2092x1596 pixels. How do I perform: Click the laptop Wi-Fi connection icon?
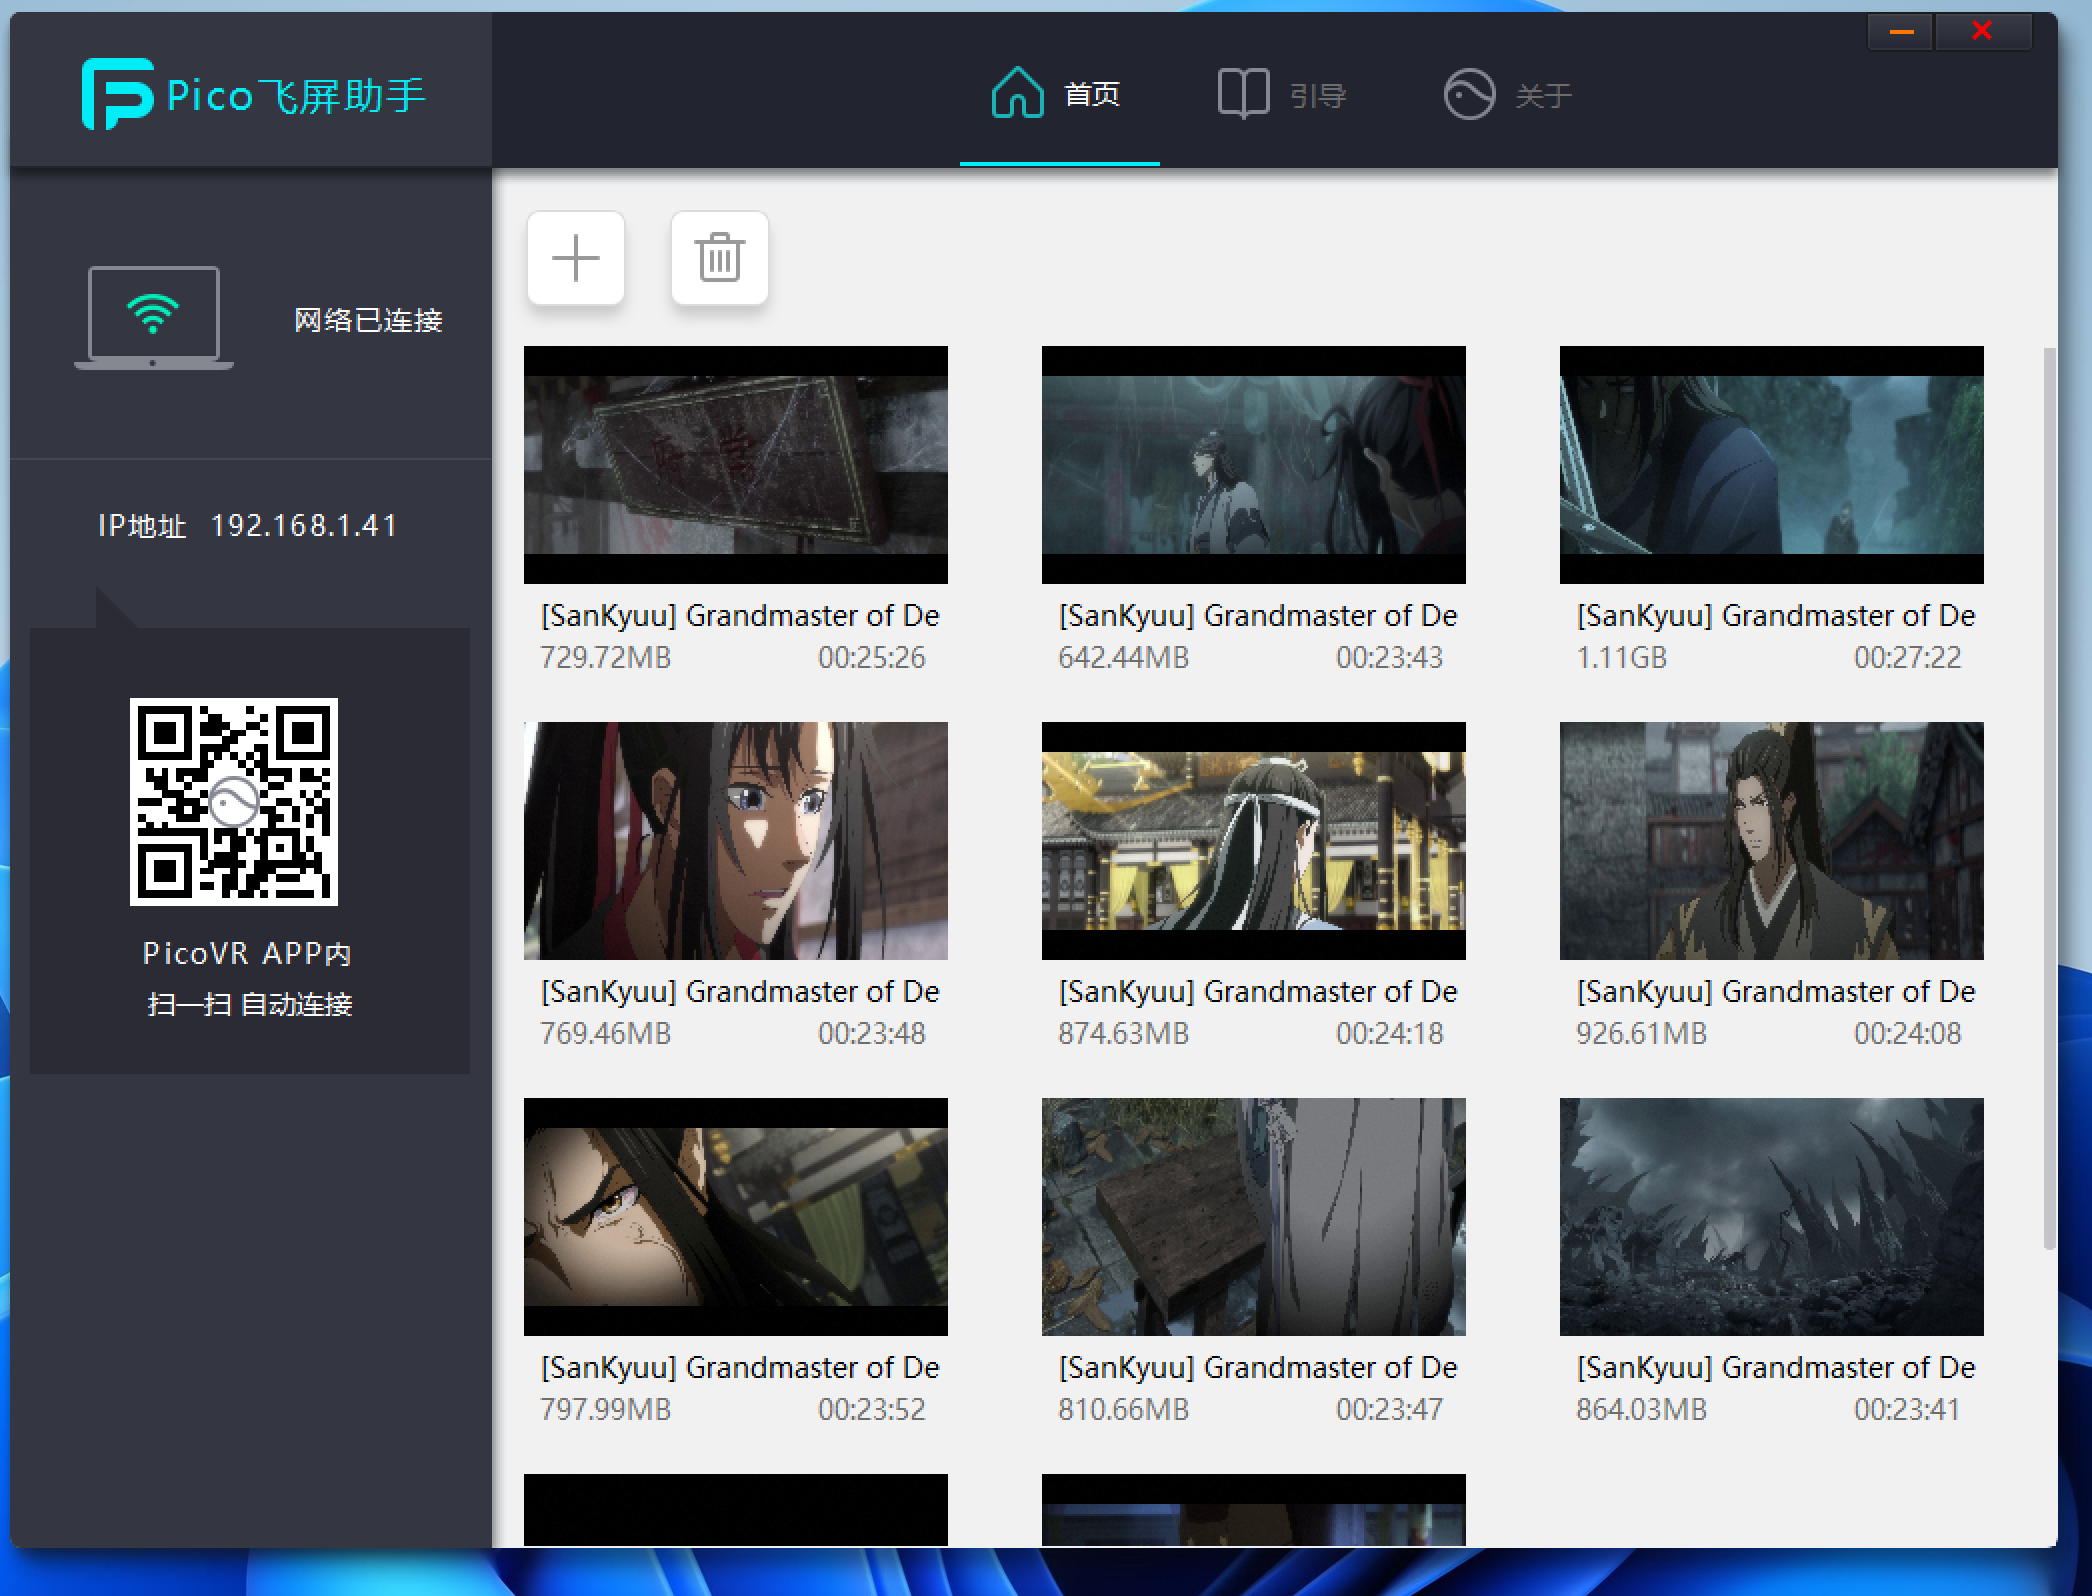(154, 318)
